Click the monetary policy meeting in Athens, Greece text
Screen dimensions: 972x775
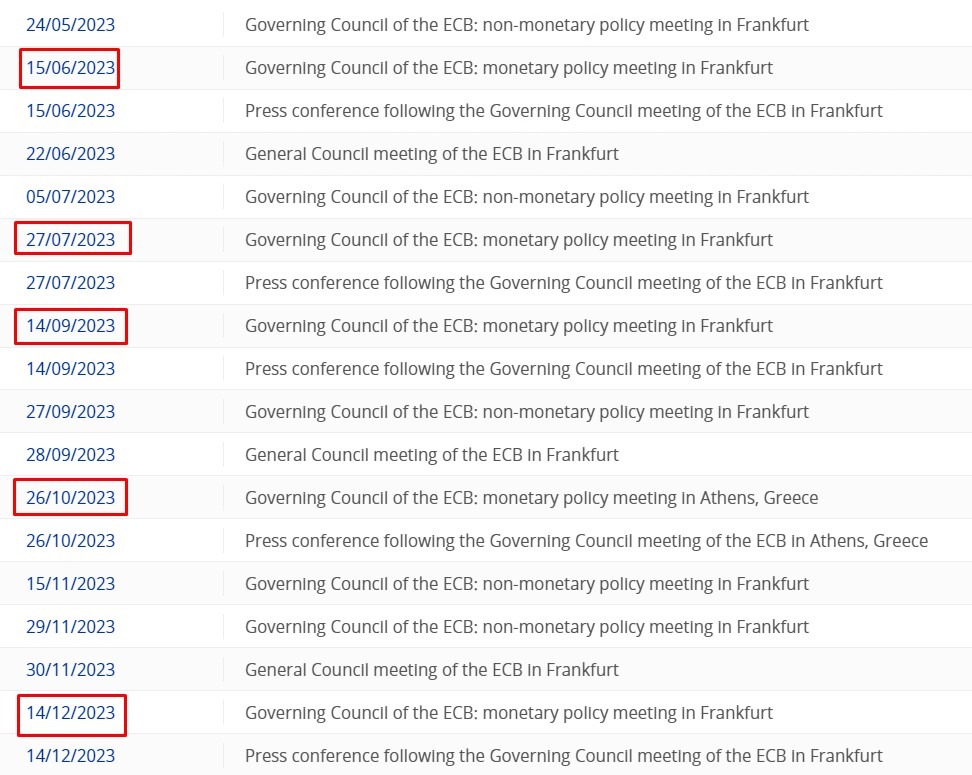(532, 498)
